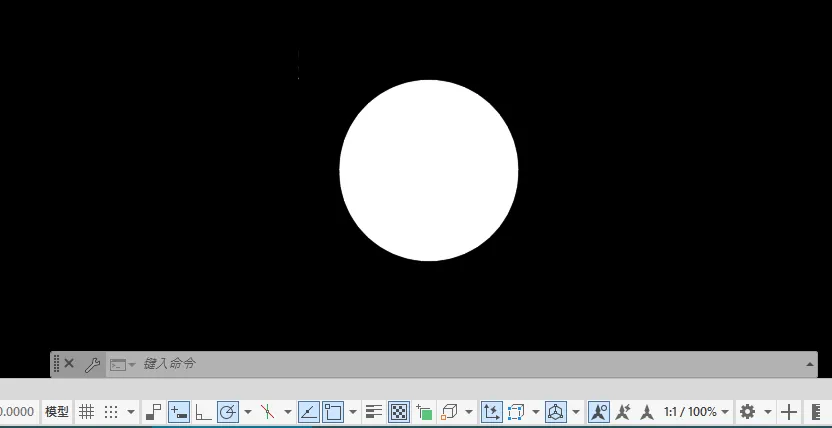Click the 3D object snap cube icon

[449, 412]
